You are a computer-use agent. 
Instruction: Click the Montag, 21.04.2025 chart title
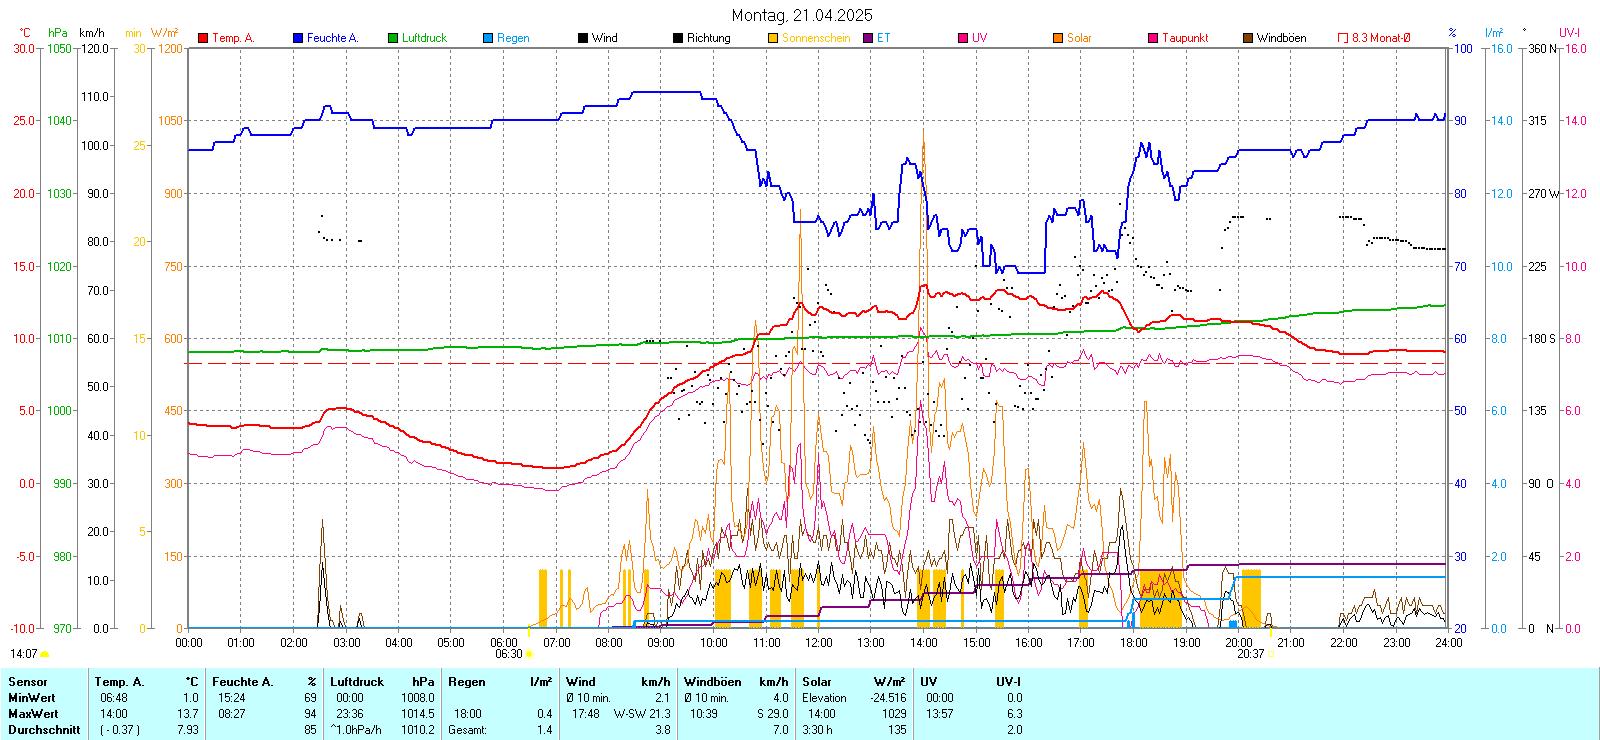coord(801,15)
